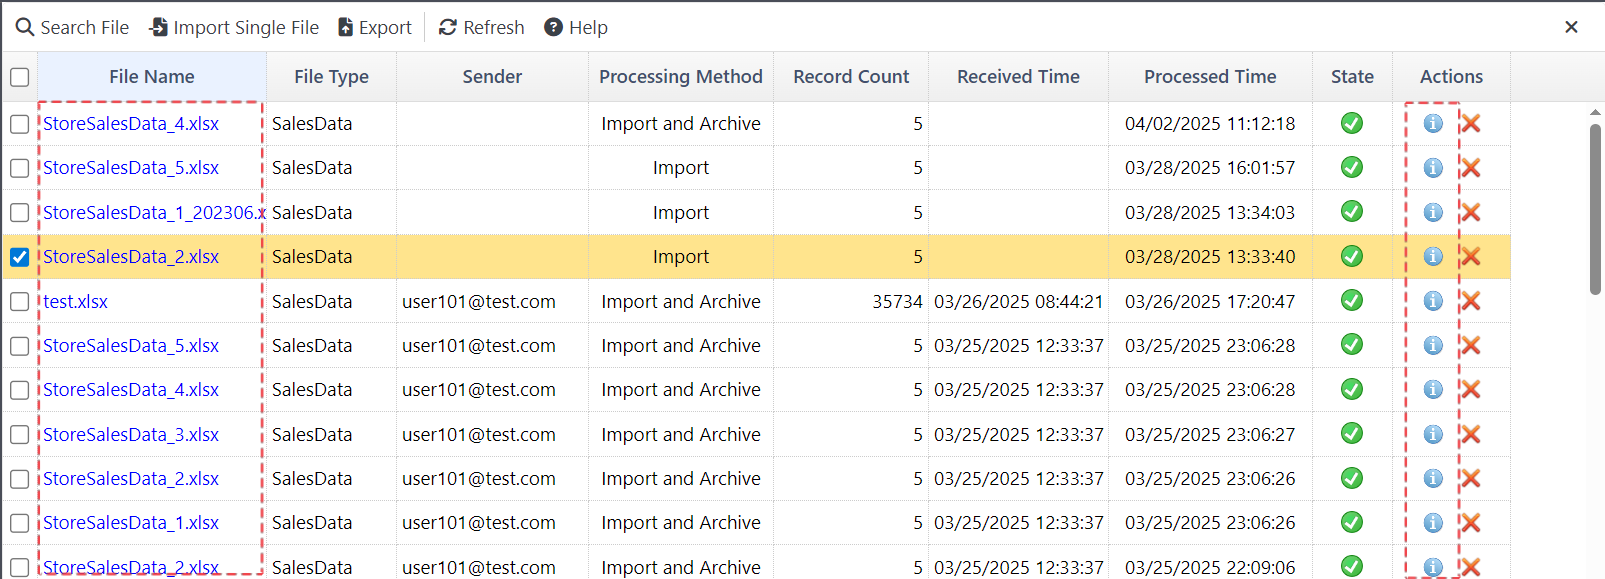The height and width of the screenshot is (579, 1605).
Task: Click the Refresh toolbar button
Action: (481, 27)
